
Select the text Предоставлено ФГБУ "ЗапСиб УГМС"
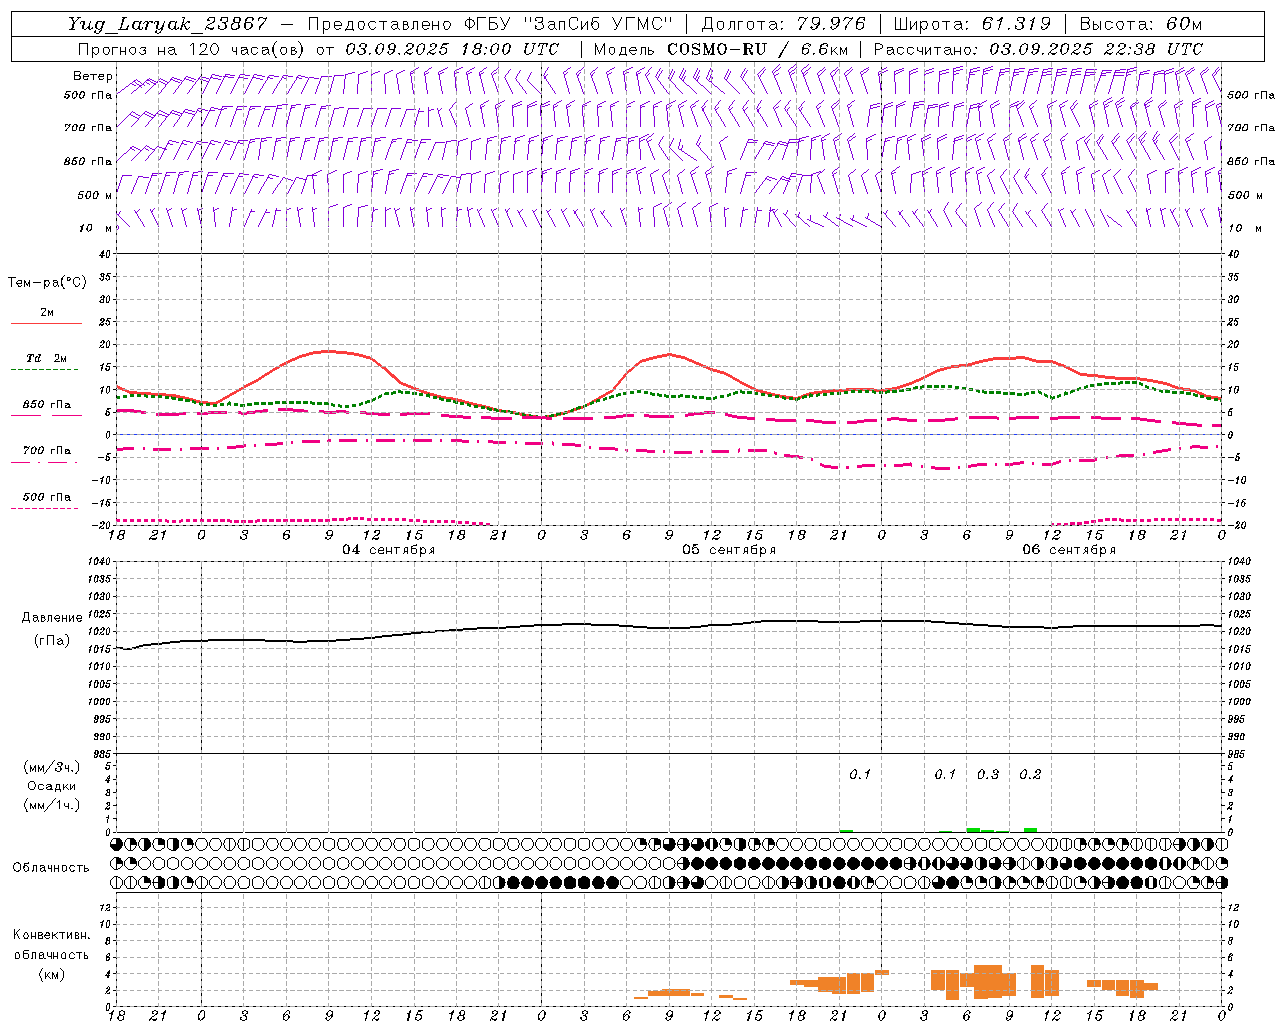click(x=490, y=25)
